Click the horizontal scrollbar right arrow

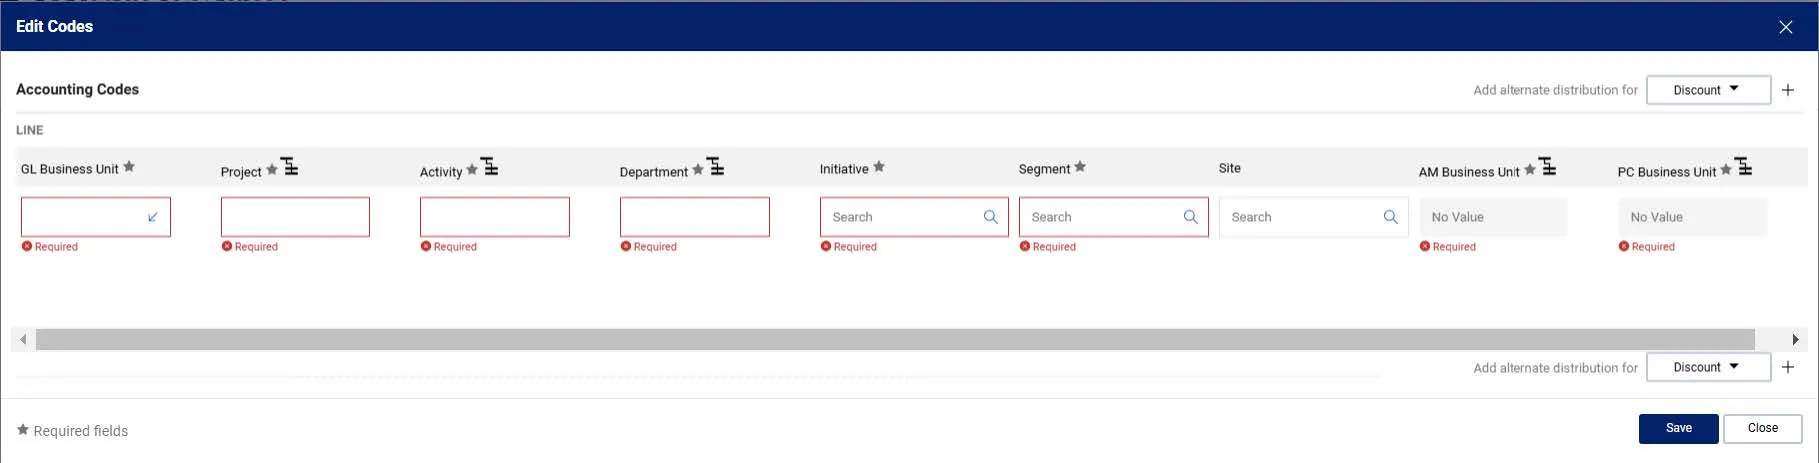pos(1794,340)
